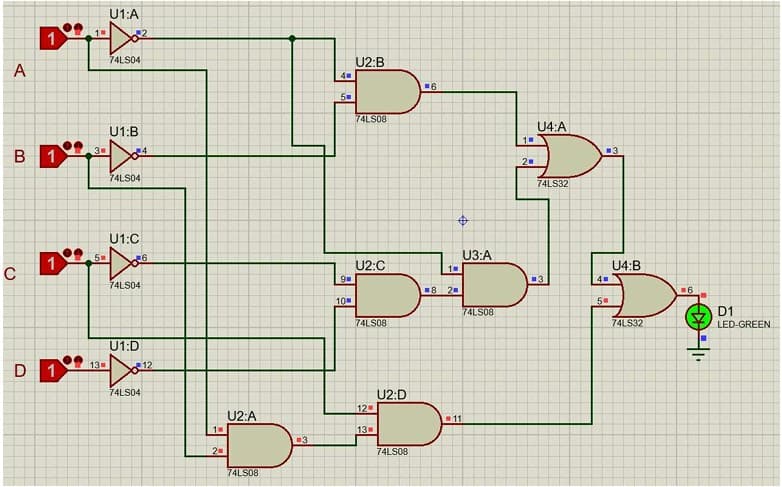Click the 74LS08 text under U2:B

click(371, 120)
